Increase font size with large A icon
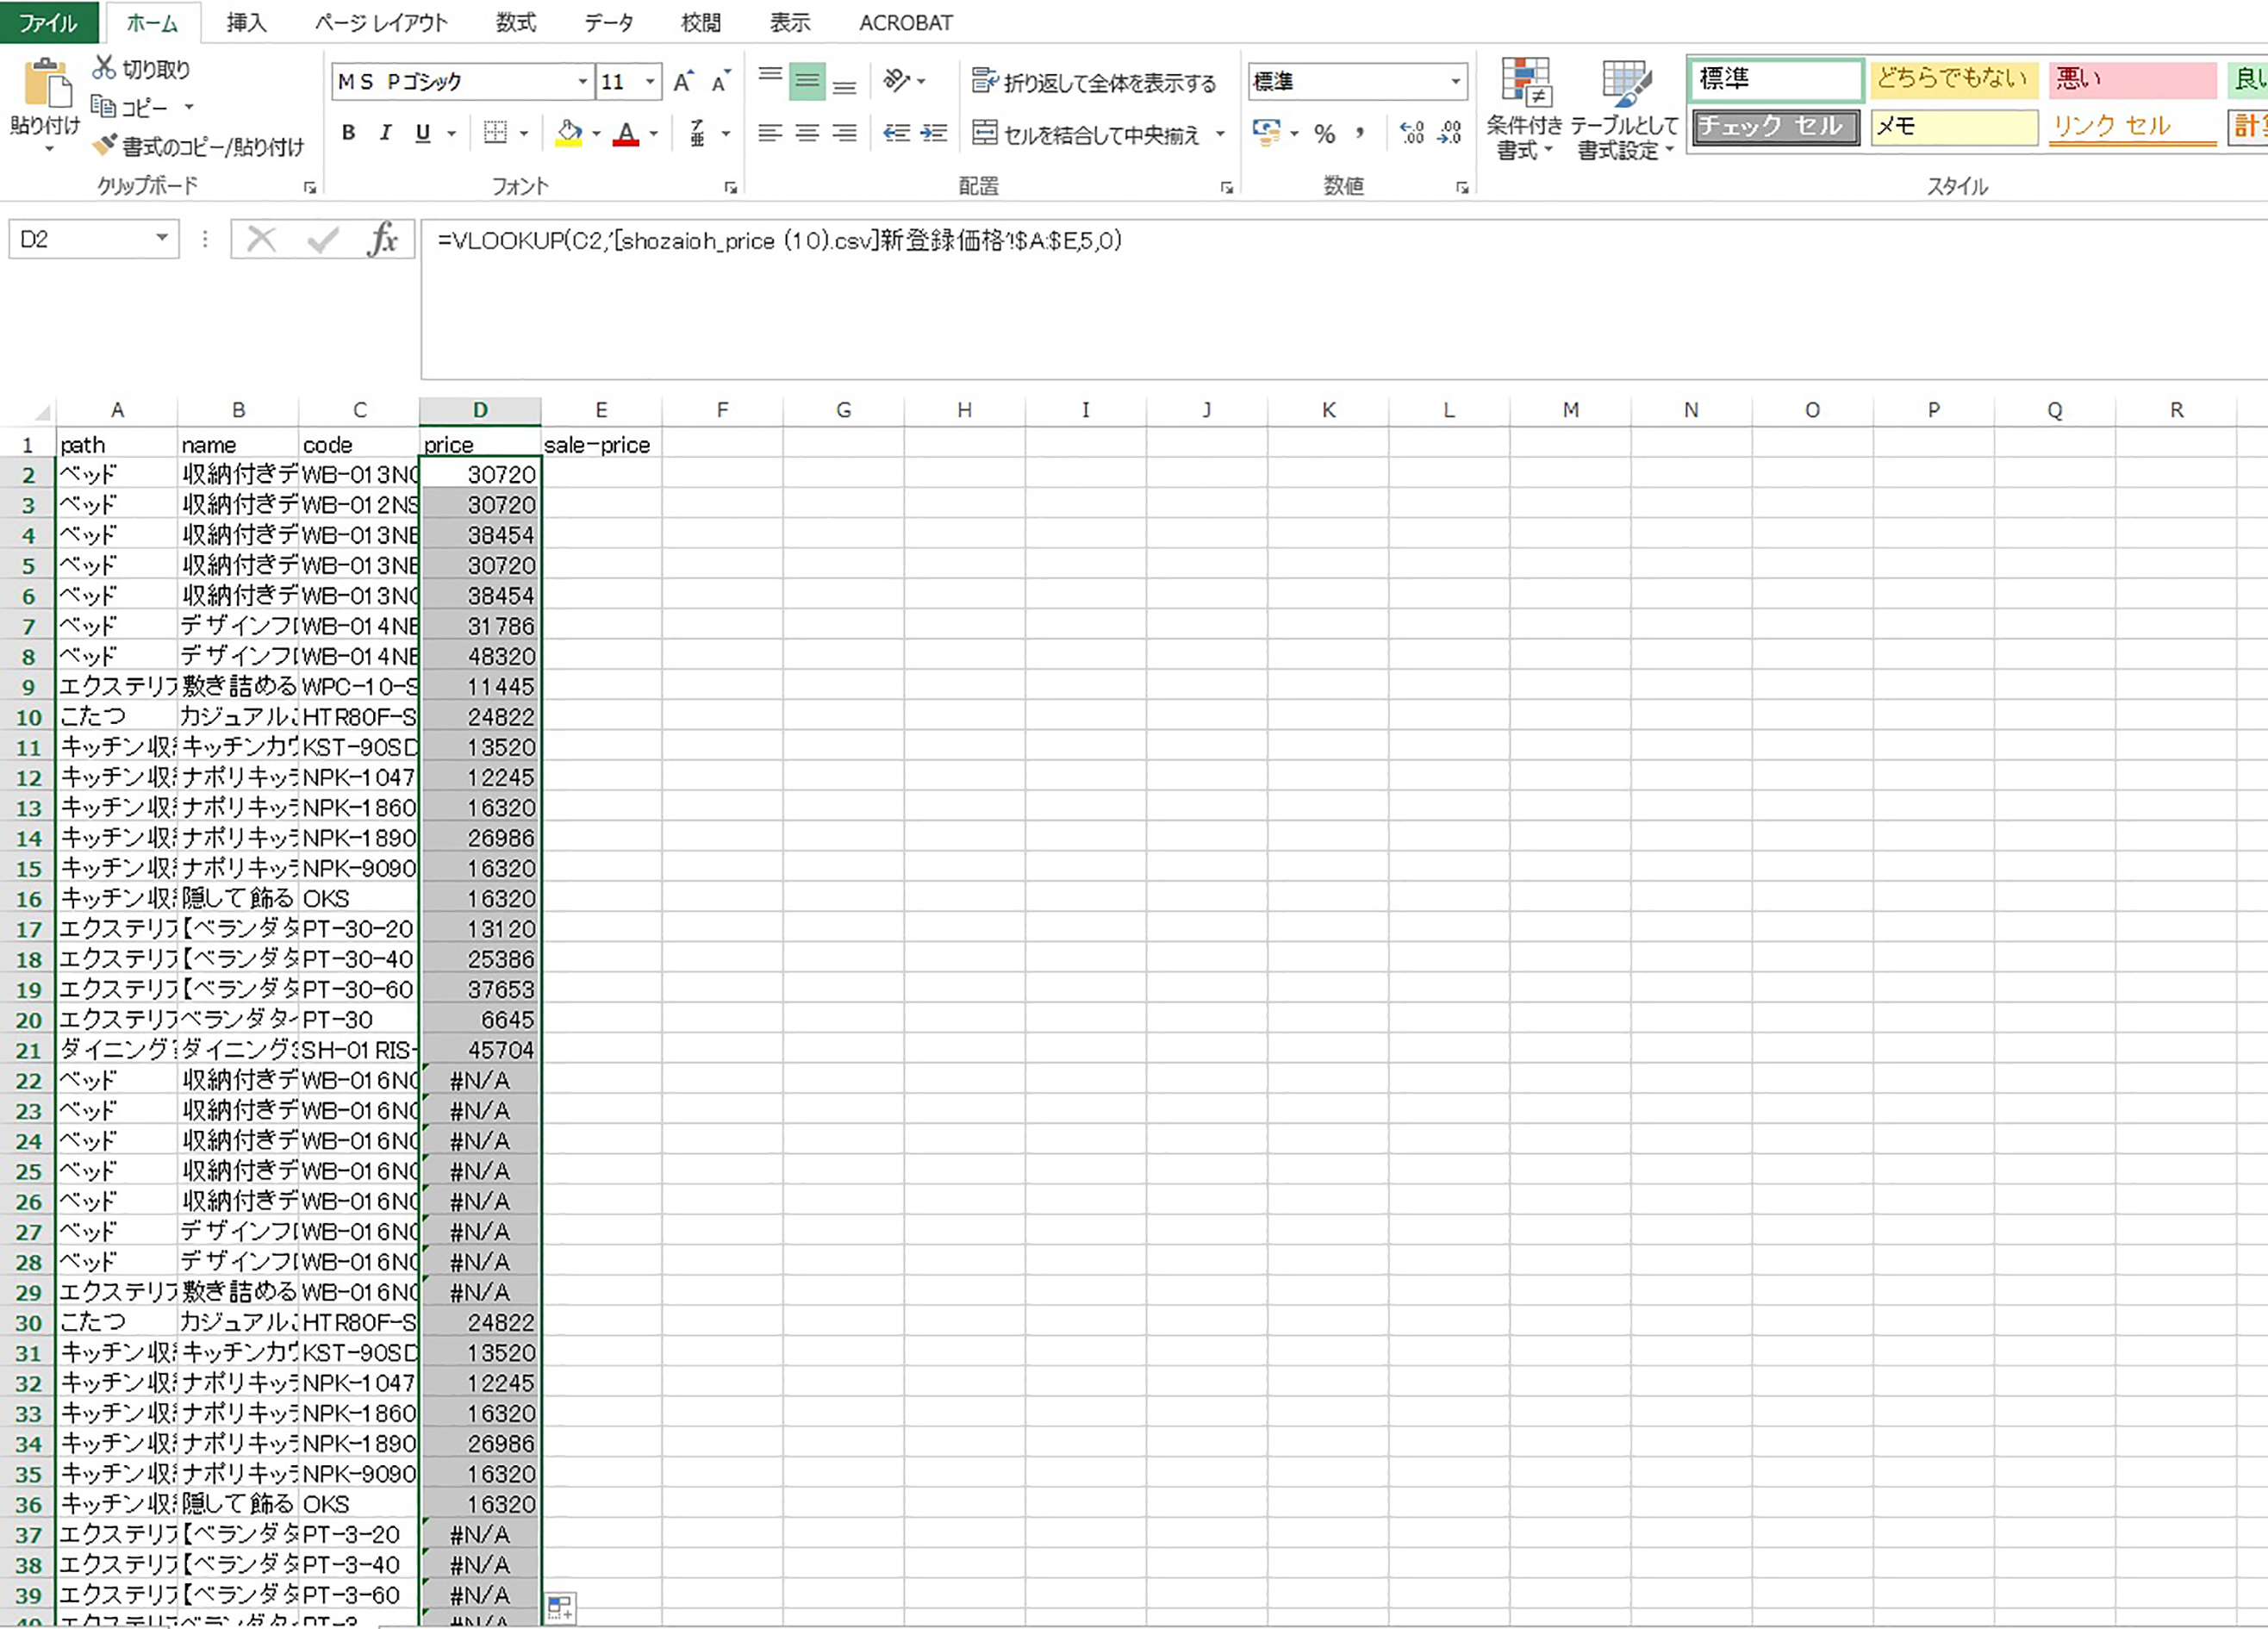Image resolution: width=2268 pixels, height=1629 pixels. (x=683, y=82)
